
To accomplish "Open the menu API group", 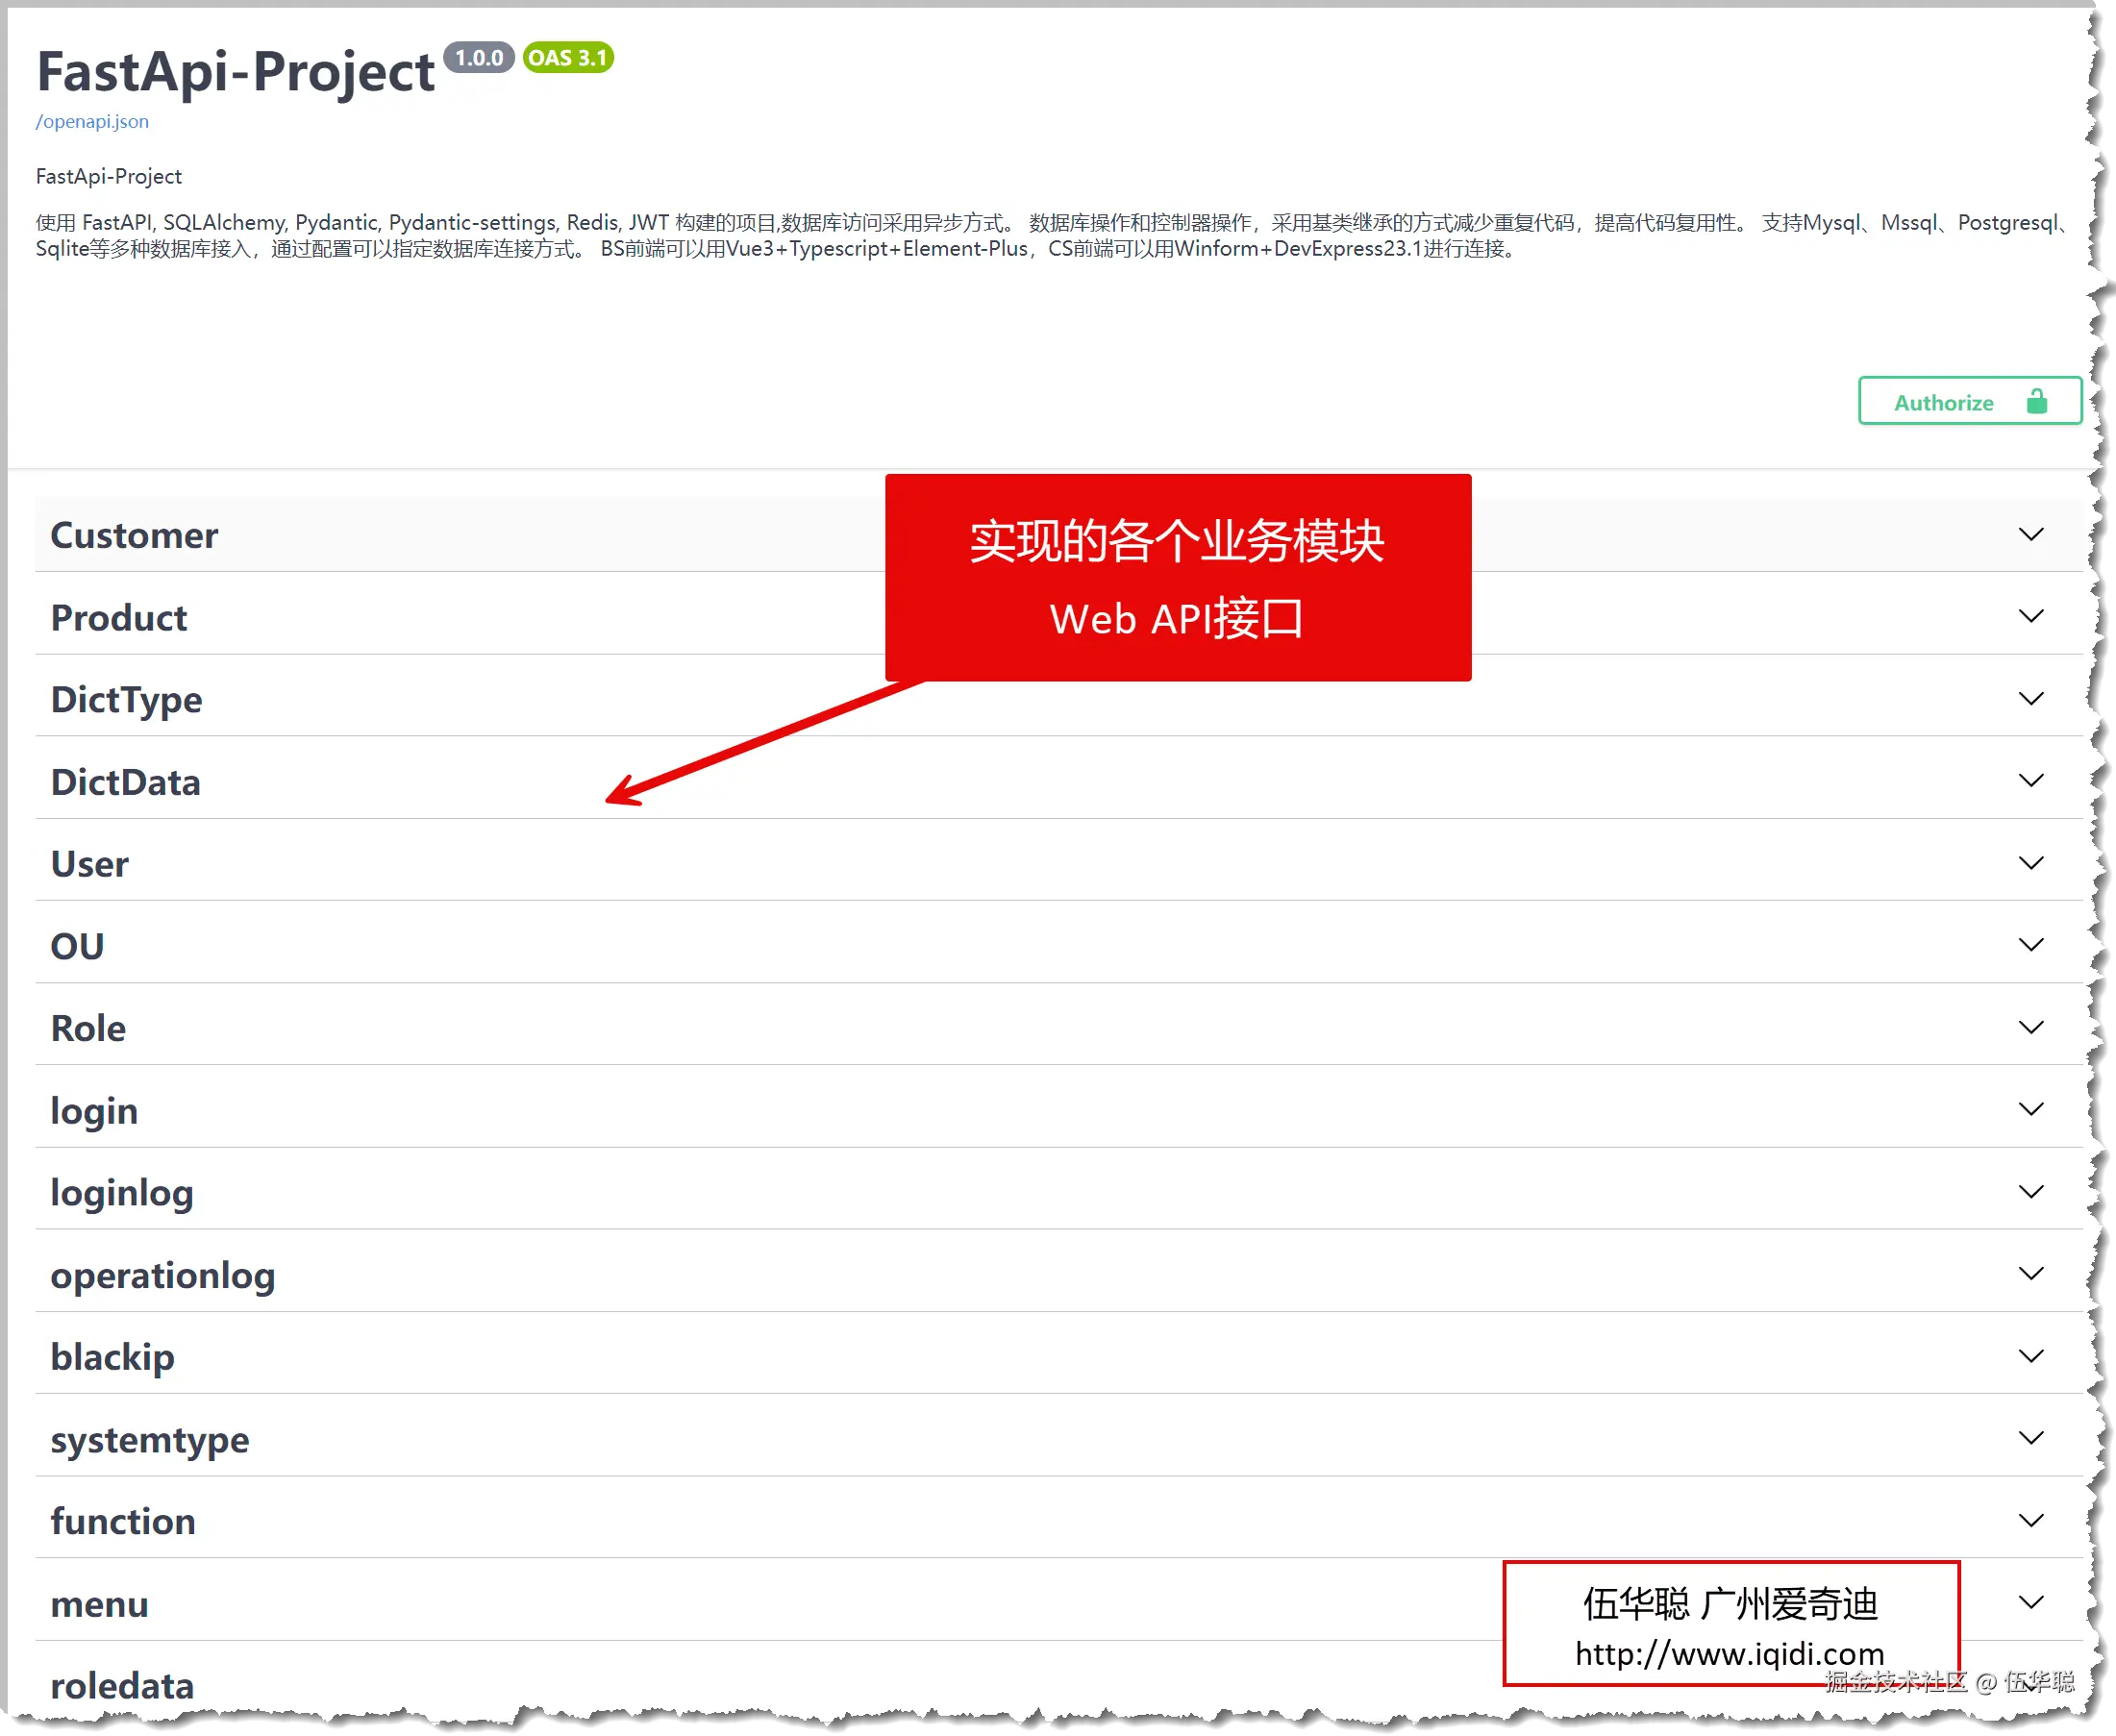I will pyautogui.click(x=99, y=1604).
